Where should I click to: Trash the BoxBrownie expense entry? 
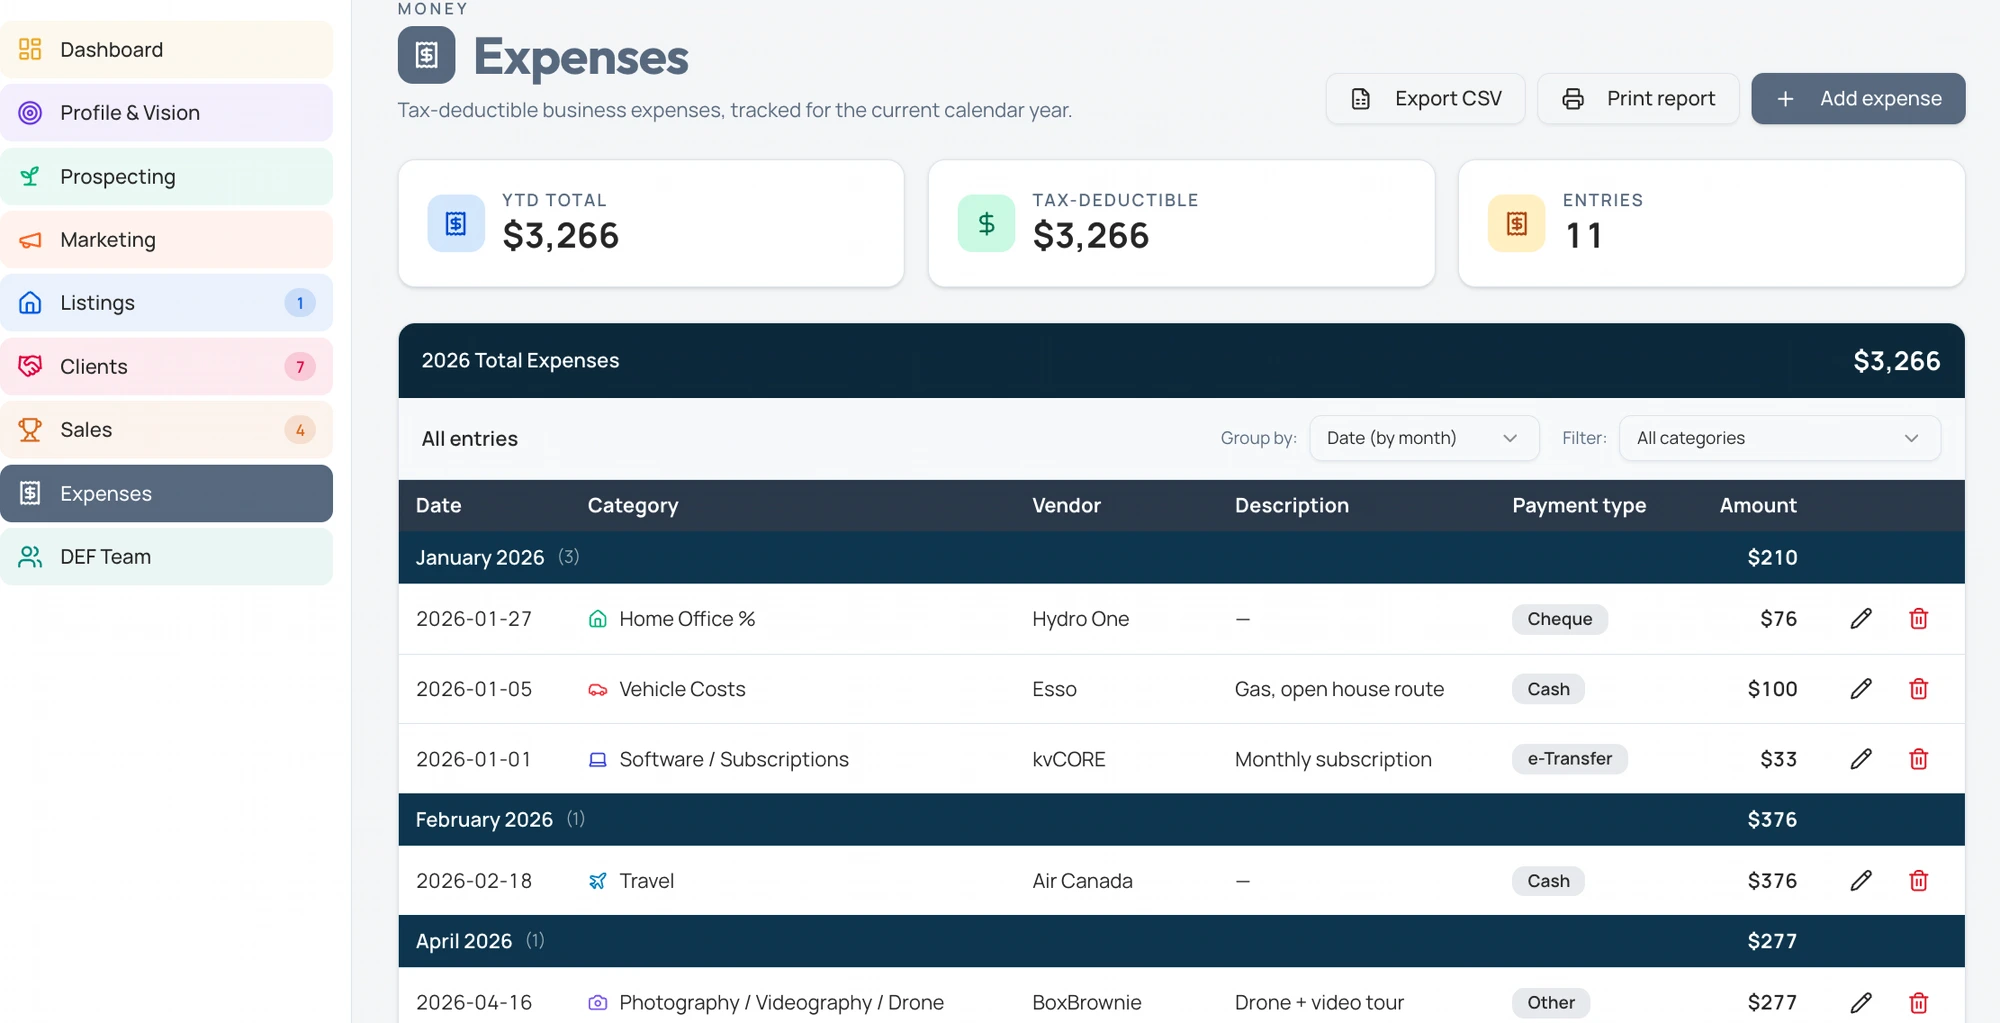click(1918, 1002)
